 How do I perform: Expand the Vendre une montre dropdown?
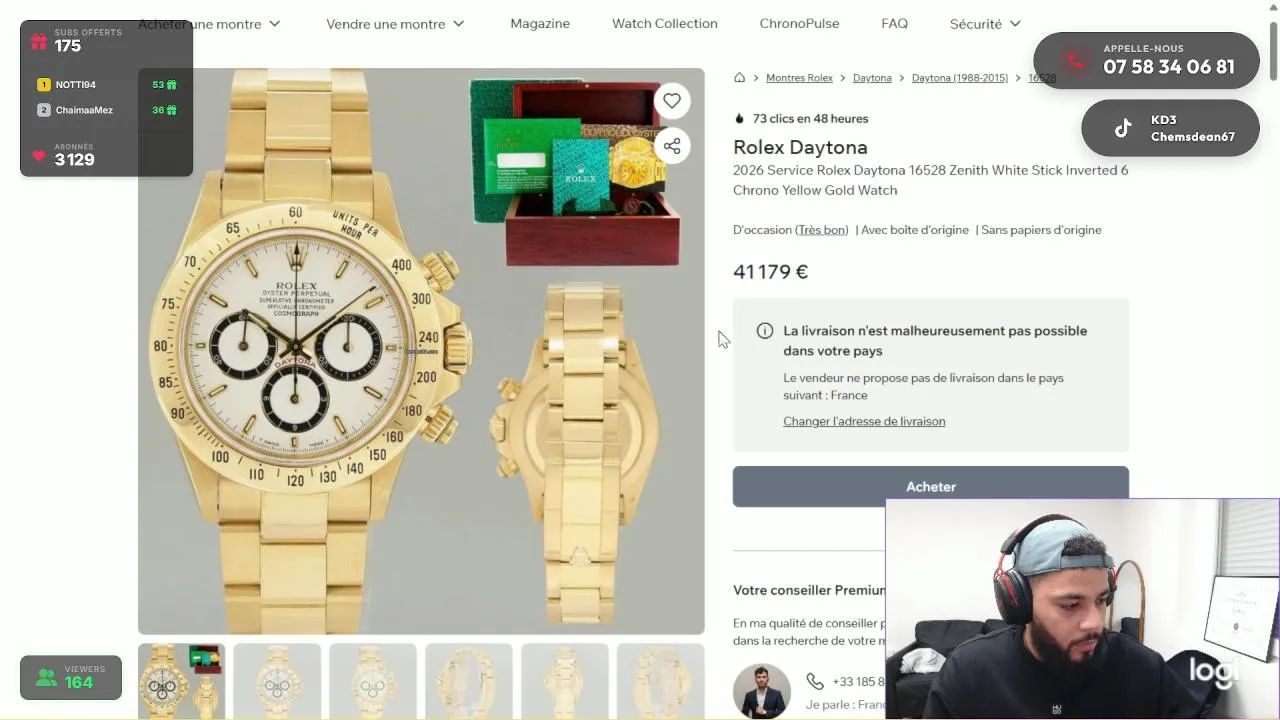click(396, 24)
